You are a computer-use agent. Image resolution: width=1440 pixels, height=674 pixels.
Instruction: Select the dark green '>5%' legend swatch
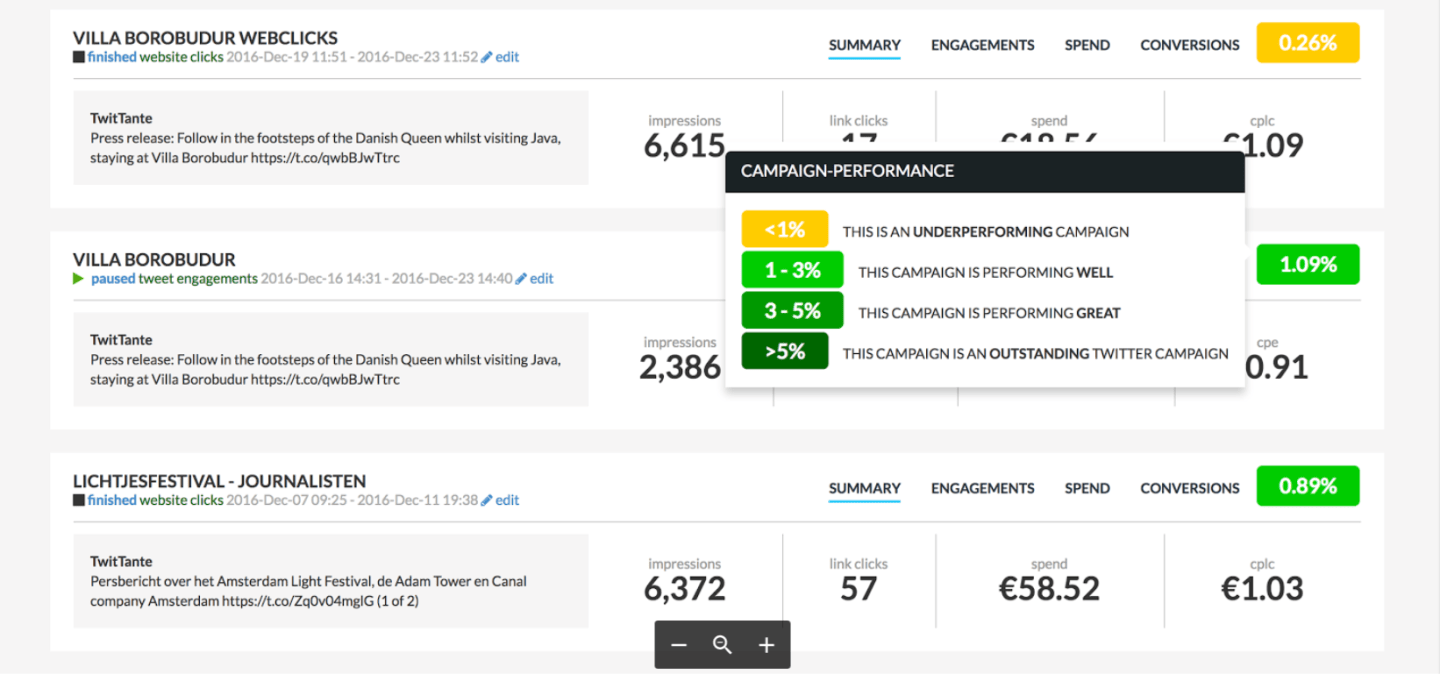tap(785, 351)
